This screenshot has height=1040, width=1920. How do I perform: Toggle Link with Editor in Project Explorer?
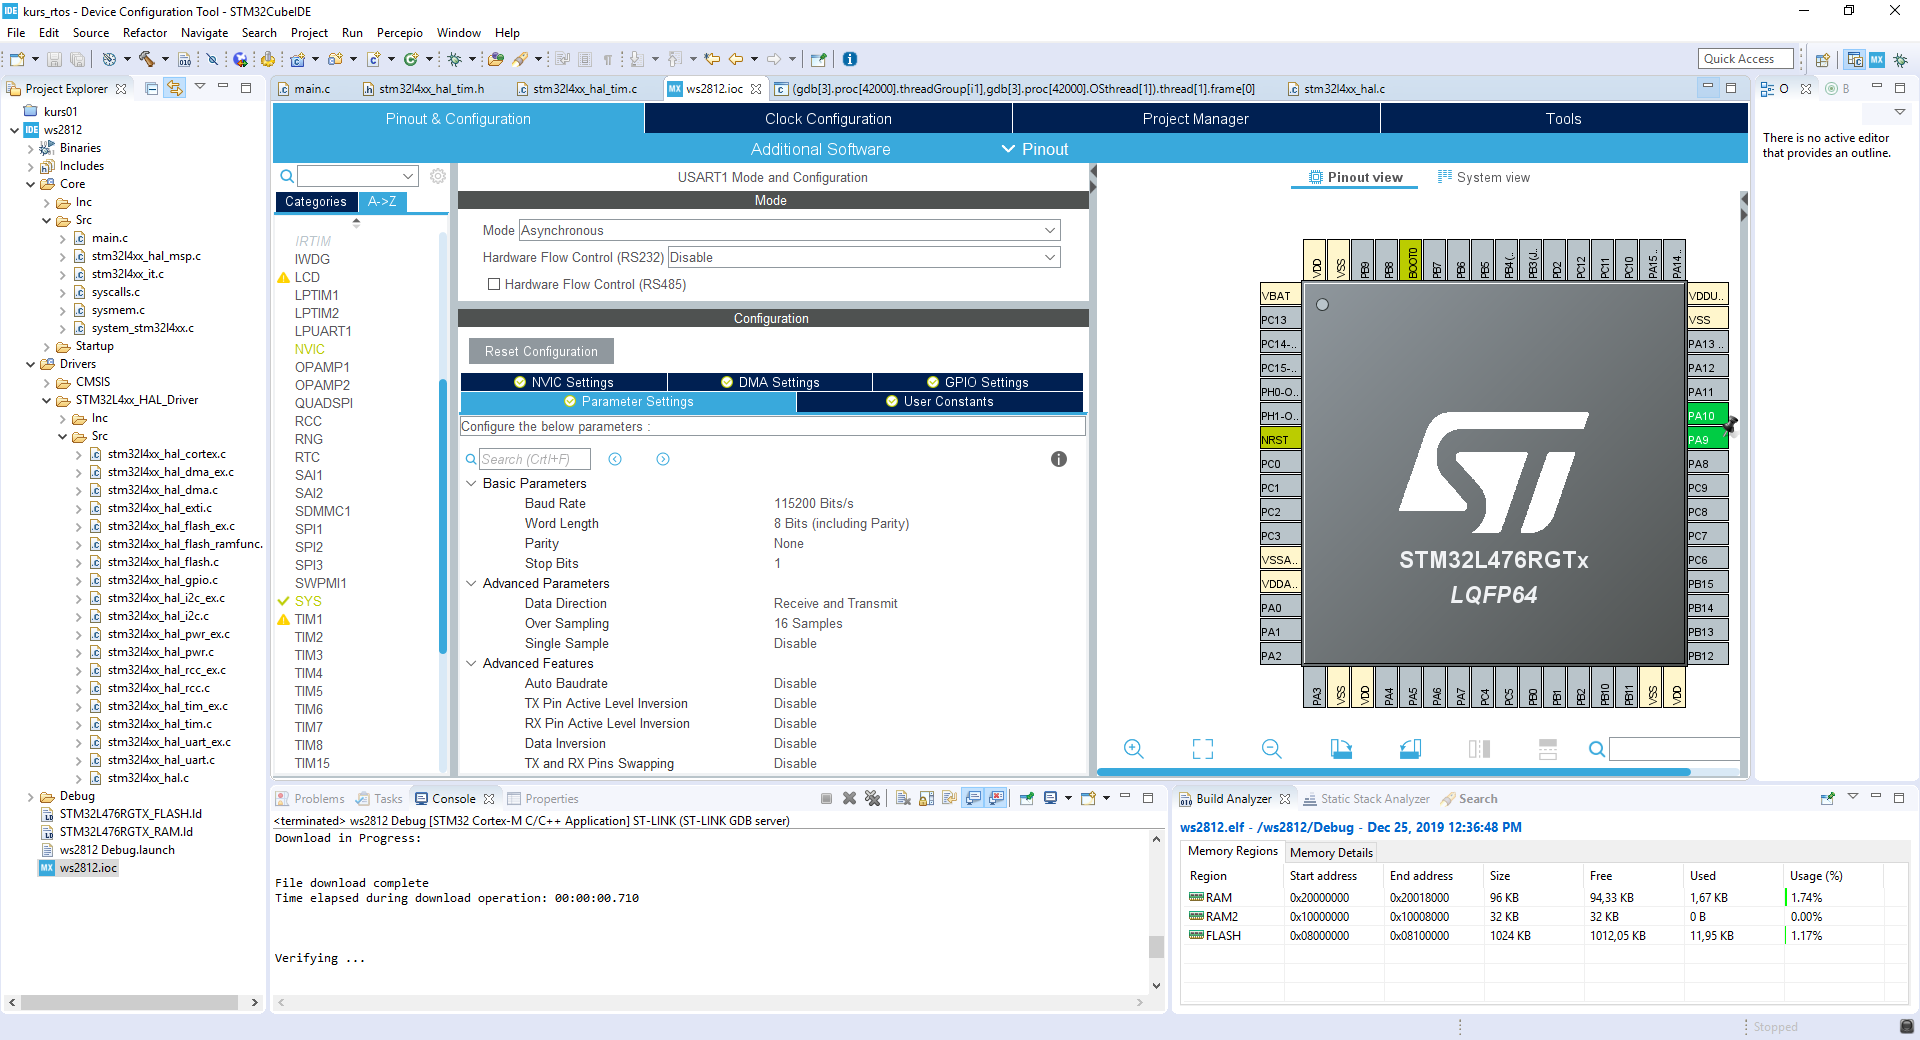click(175, 88)
